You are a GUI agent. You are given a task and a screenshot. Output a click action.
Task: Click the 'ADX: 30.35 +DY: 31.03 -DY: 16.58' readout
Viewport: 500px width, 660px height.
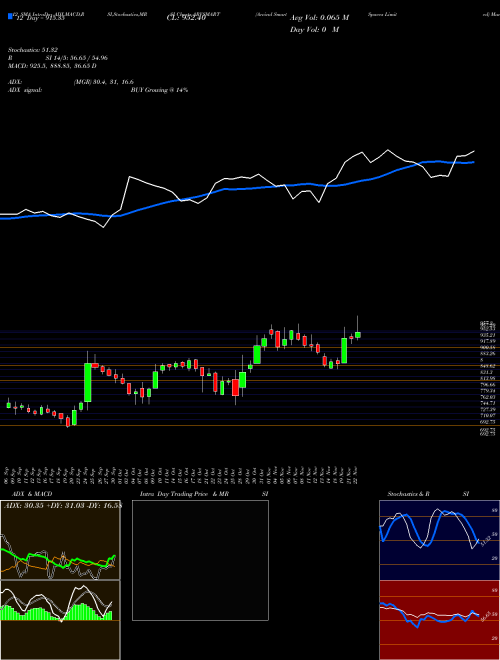tap(62, 506)
